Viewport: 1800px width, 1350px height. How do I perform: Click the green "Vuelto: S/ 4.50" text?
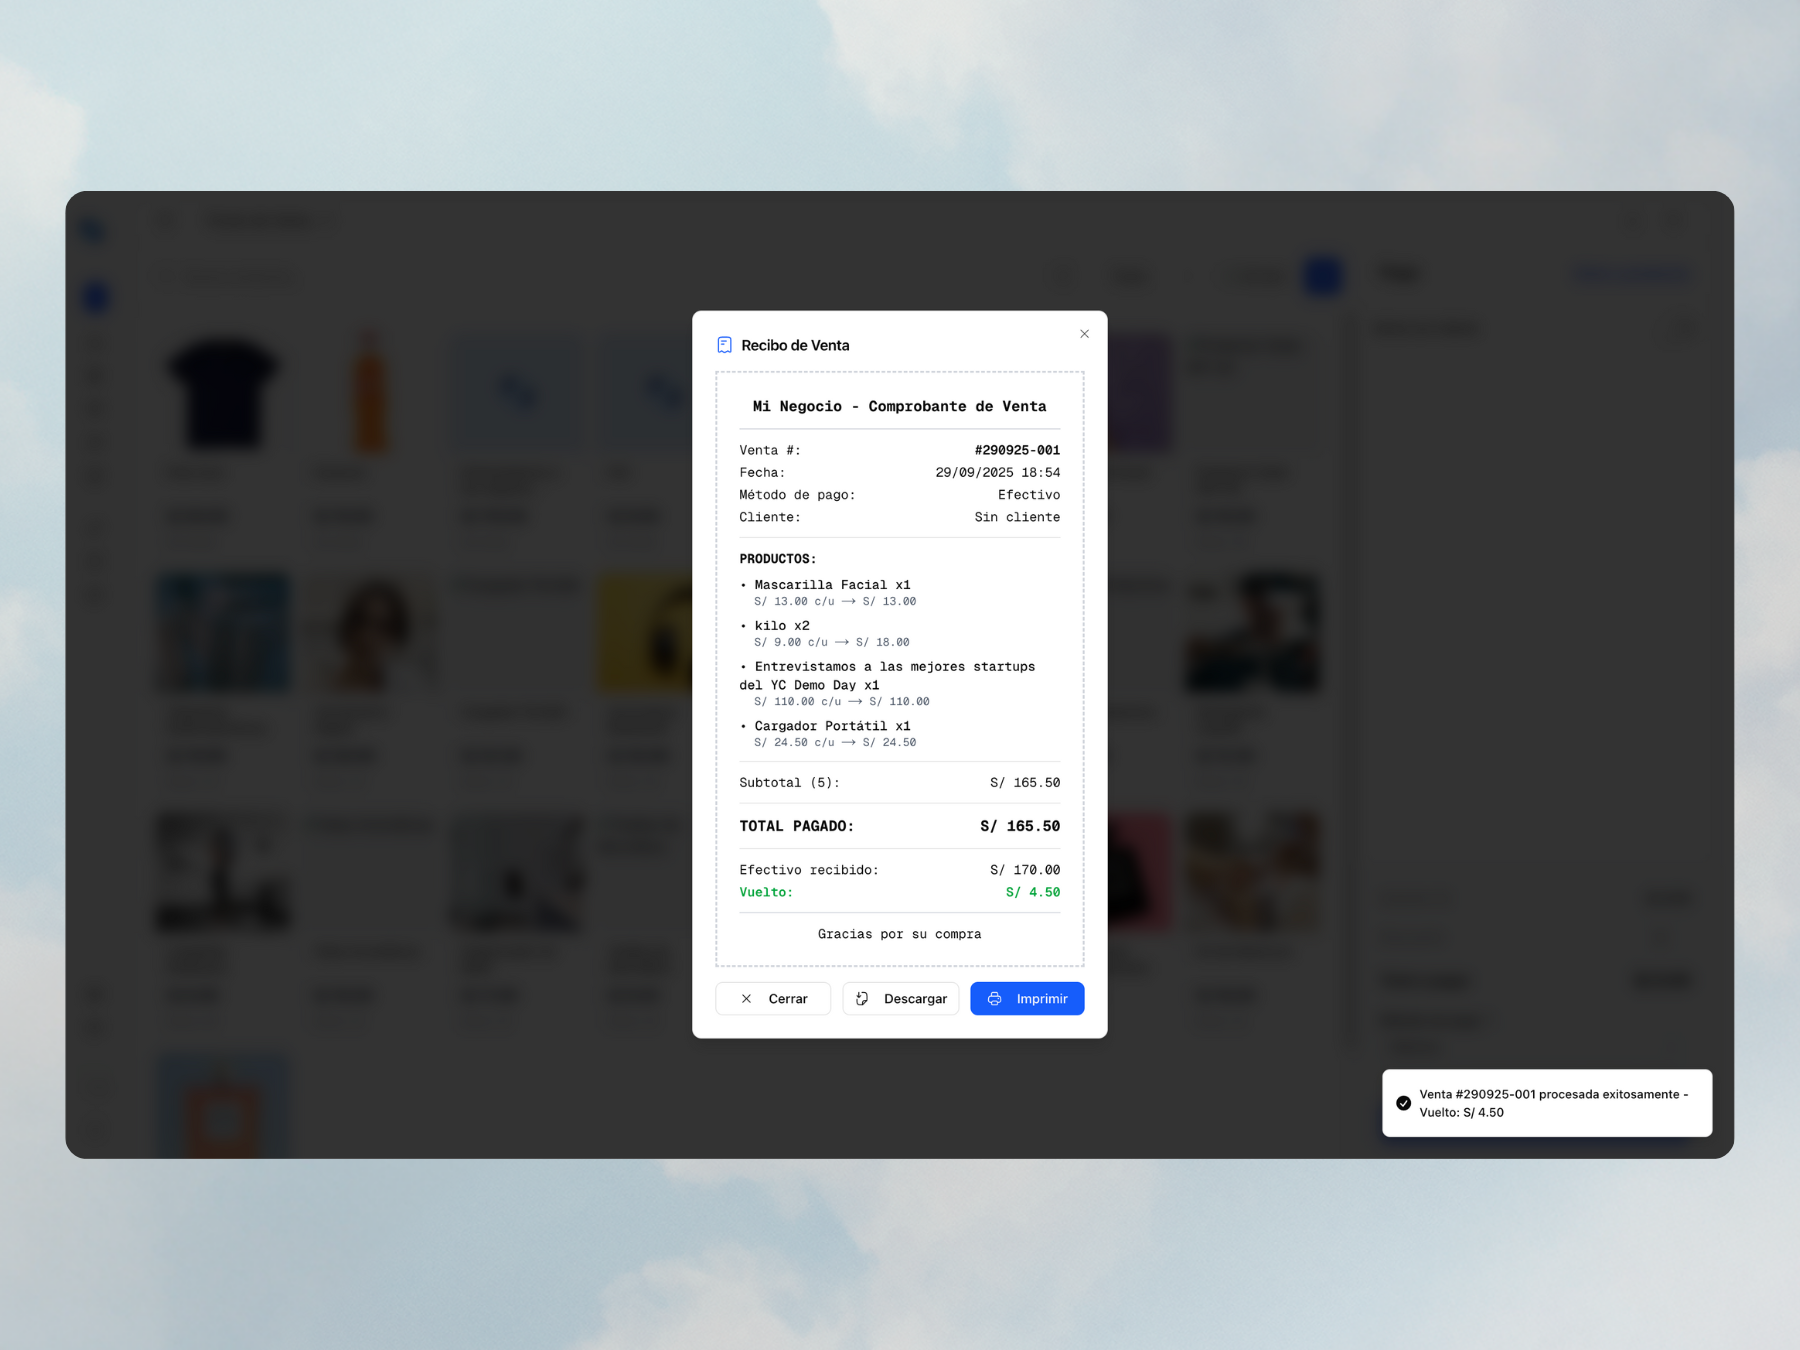pos(766,892)
